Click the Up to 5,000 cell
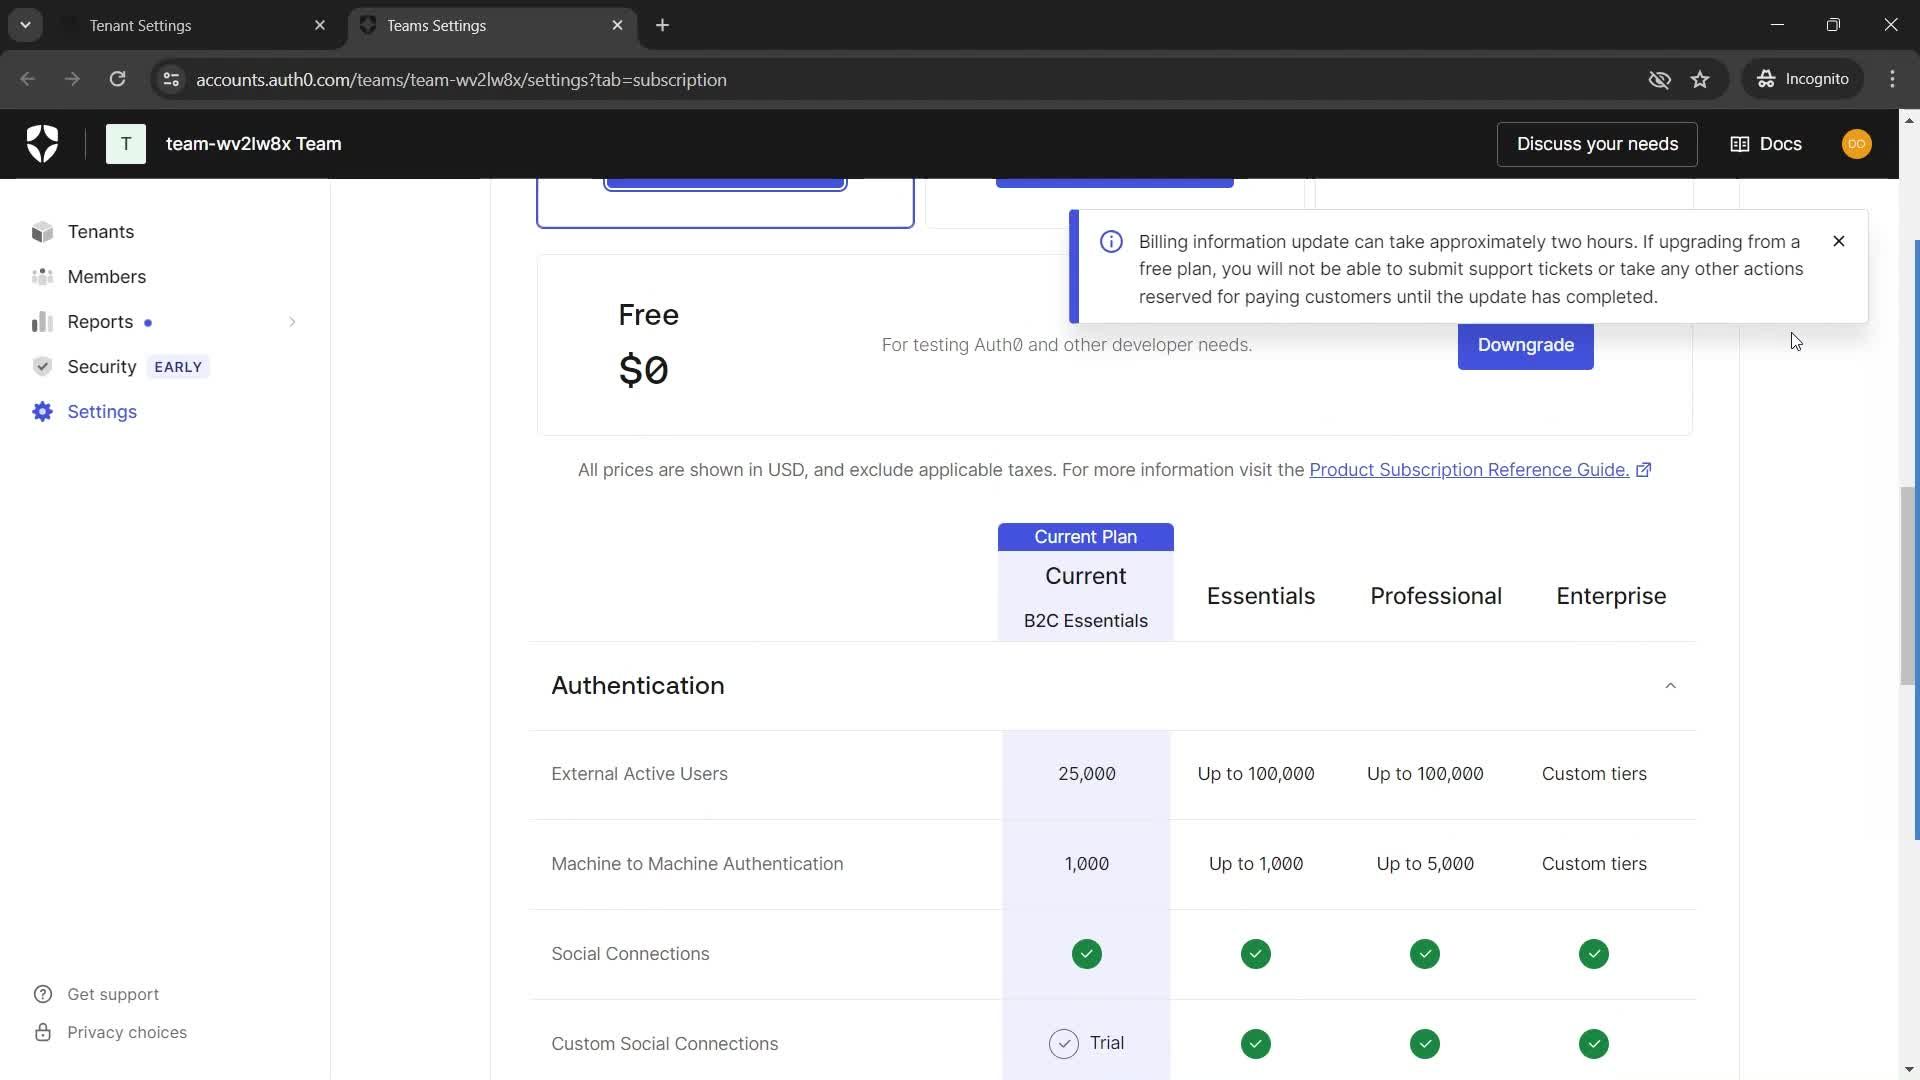Image resolution: width=1920 pixels, height=1080 pixels. [1425, 864]
